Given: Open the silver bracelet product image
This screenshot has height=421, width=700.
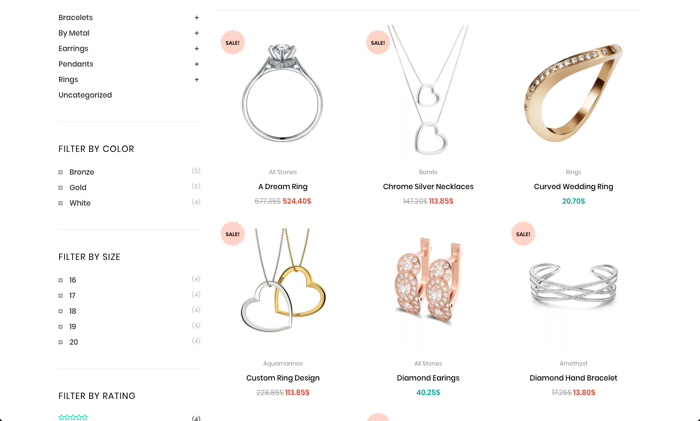Looking at the screenshot, I should pyautogui.click(x=573, y=284).
